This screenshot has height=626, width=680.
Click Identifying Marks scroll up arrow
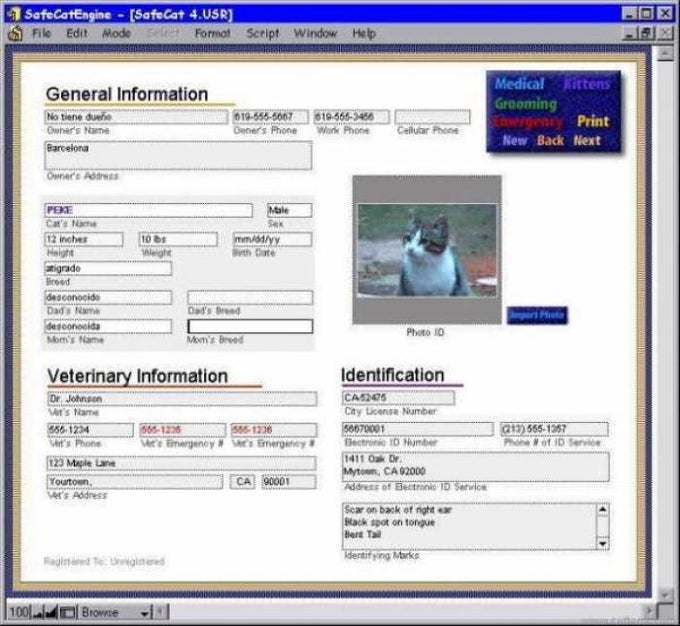(x=603, y=509)
